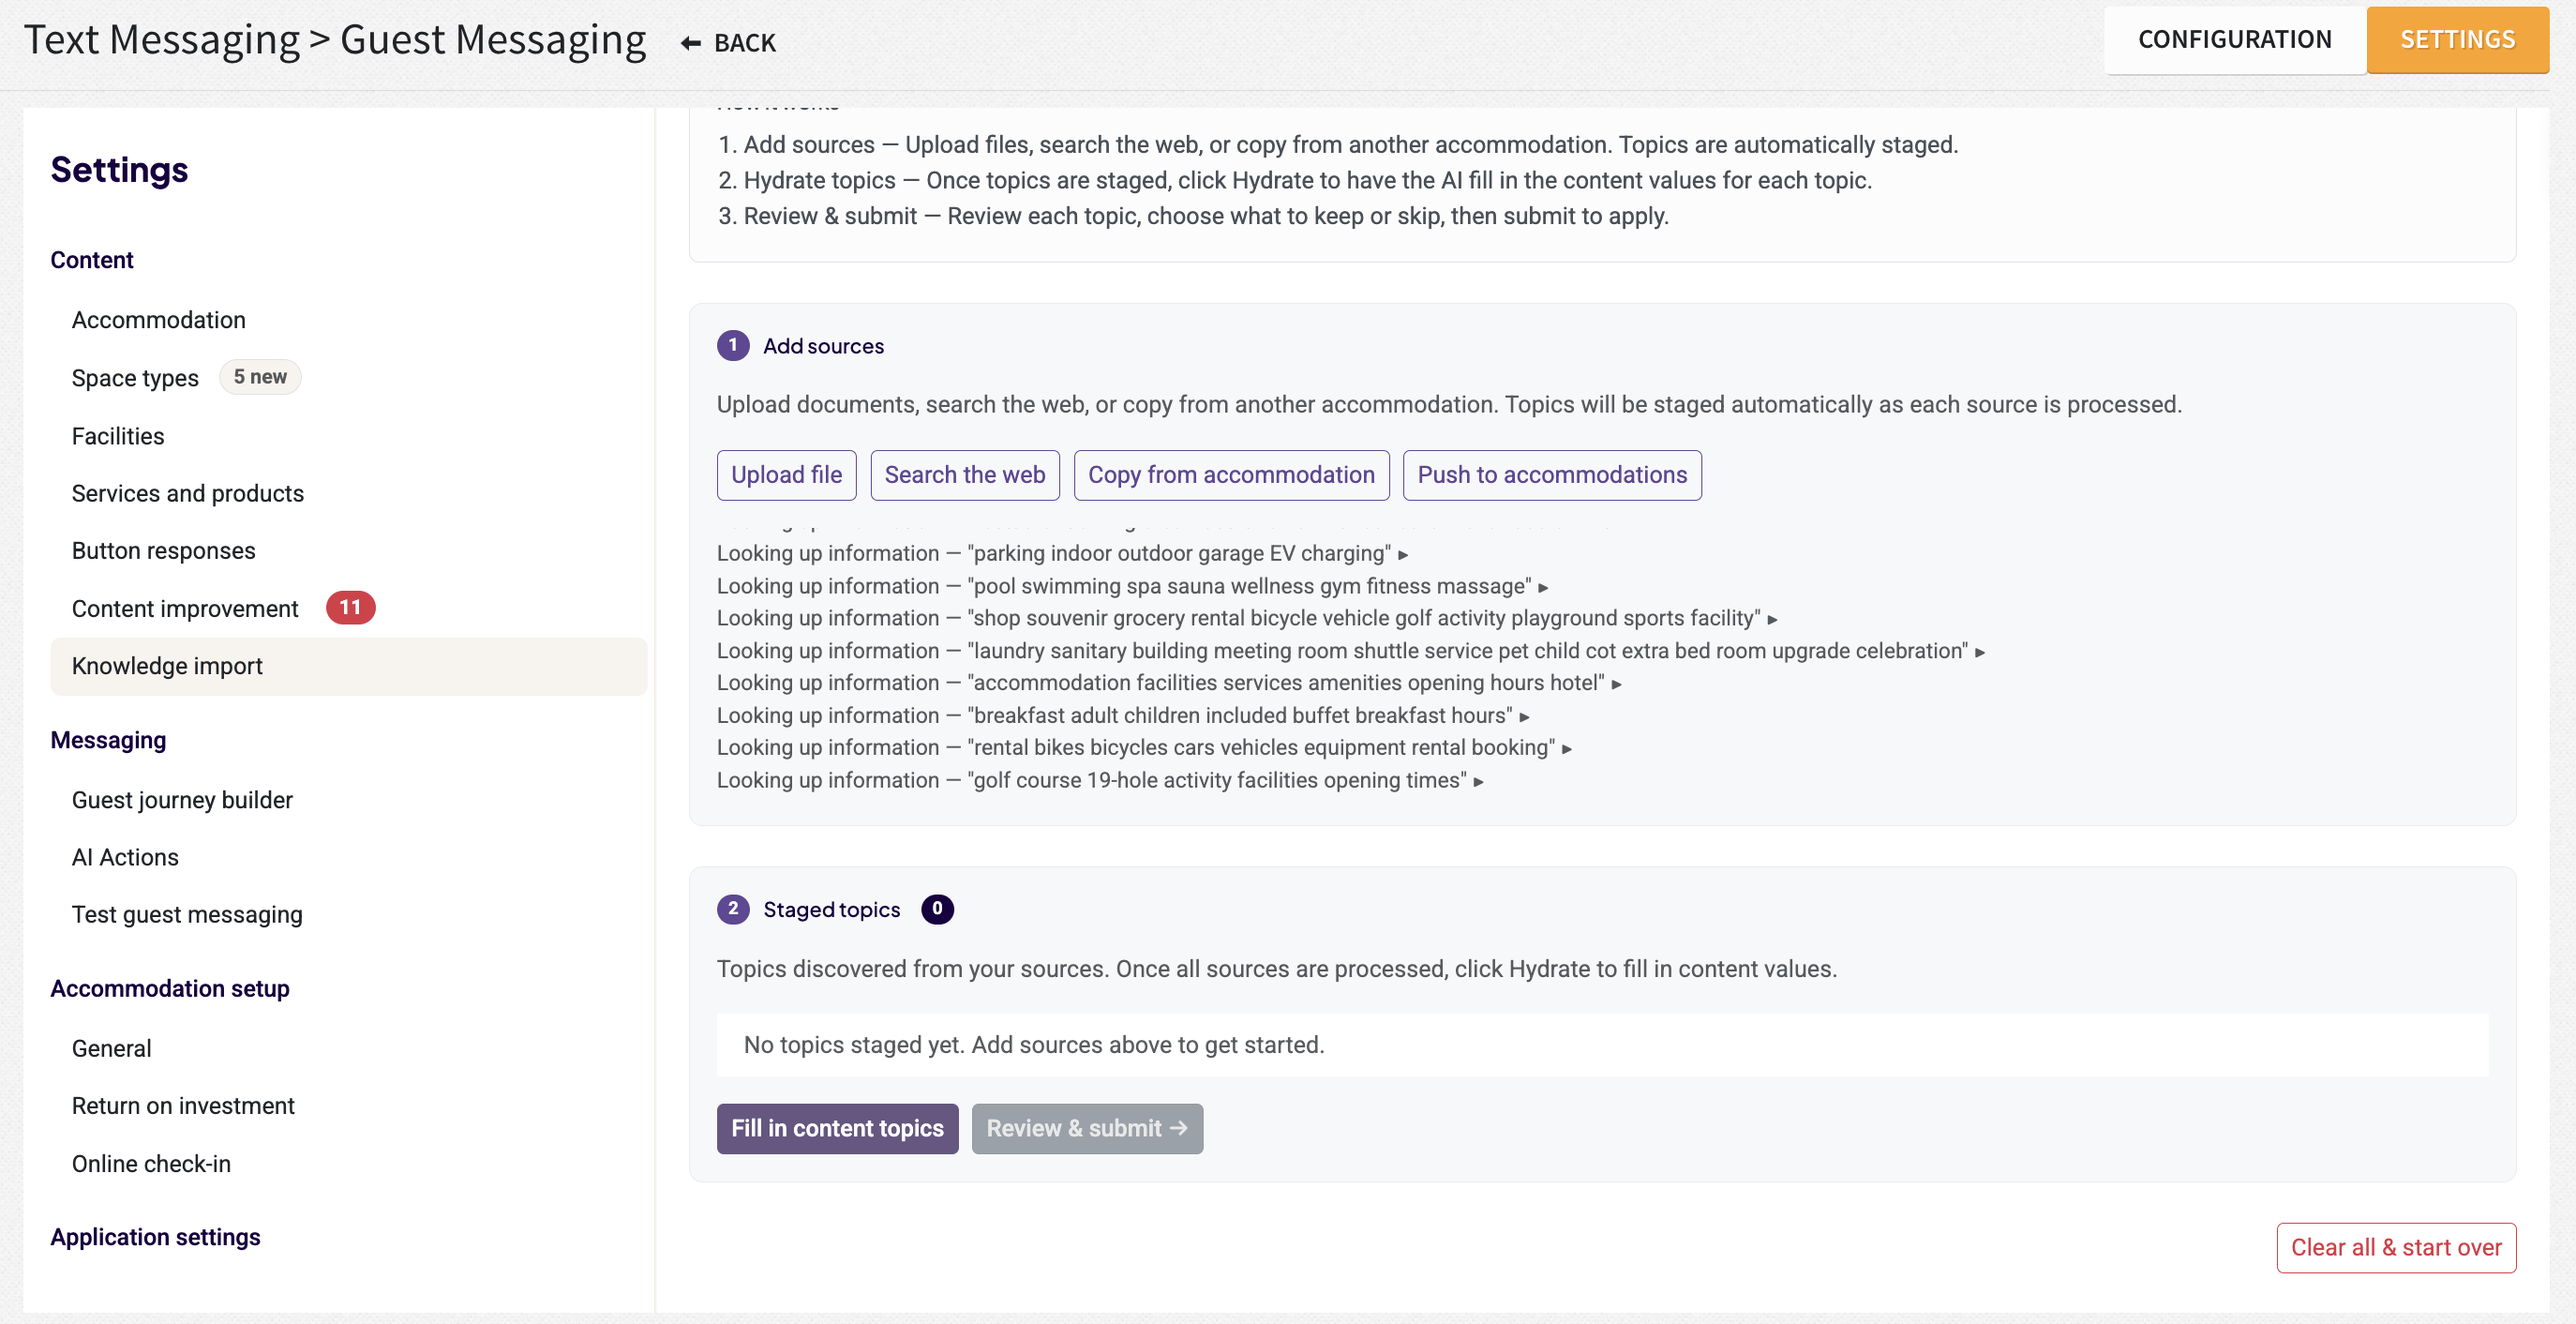Open Return on investment
This screenshot has height=1324, width=2576.
click(x=183, y=1106)
